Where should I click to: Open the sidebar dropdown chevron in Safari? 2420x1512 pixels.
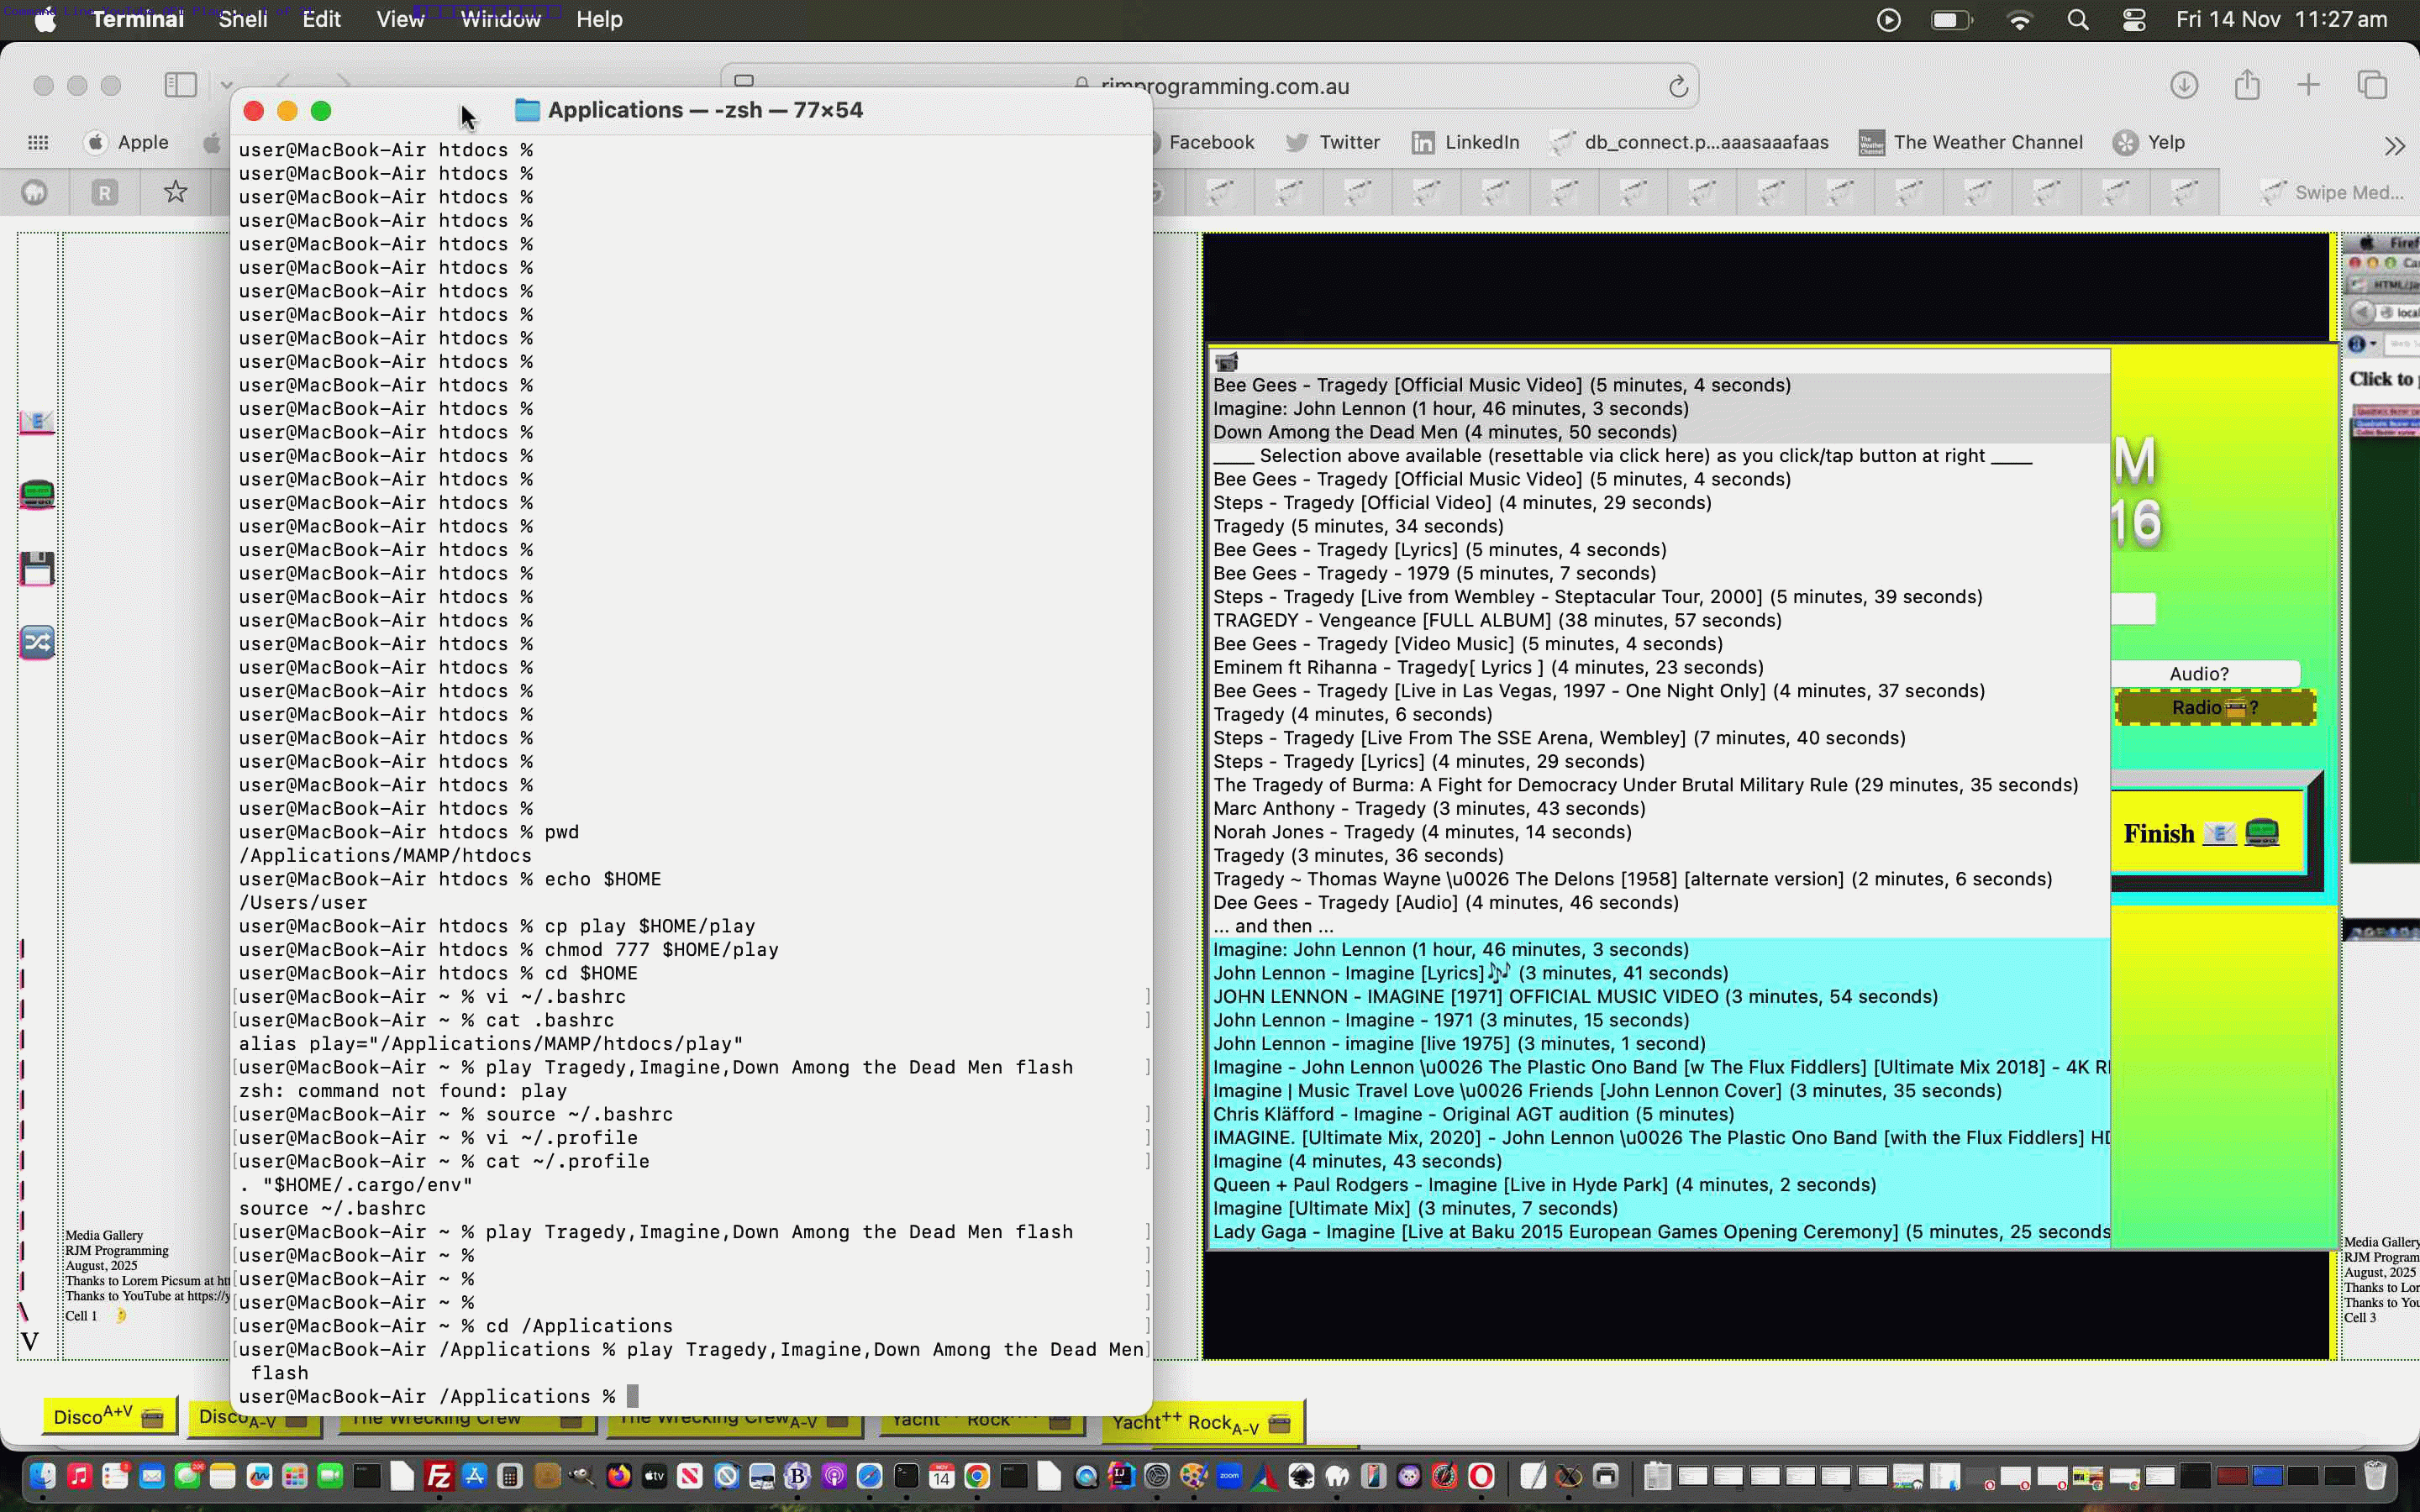226,85
